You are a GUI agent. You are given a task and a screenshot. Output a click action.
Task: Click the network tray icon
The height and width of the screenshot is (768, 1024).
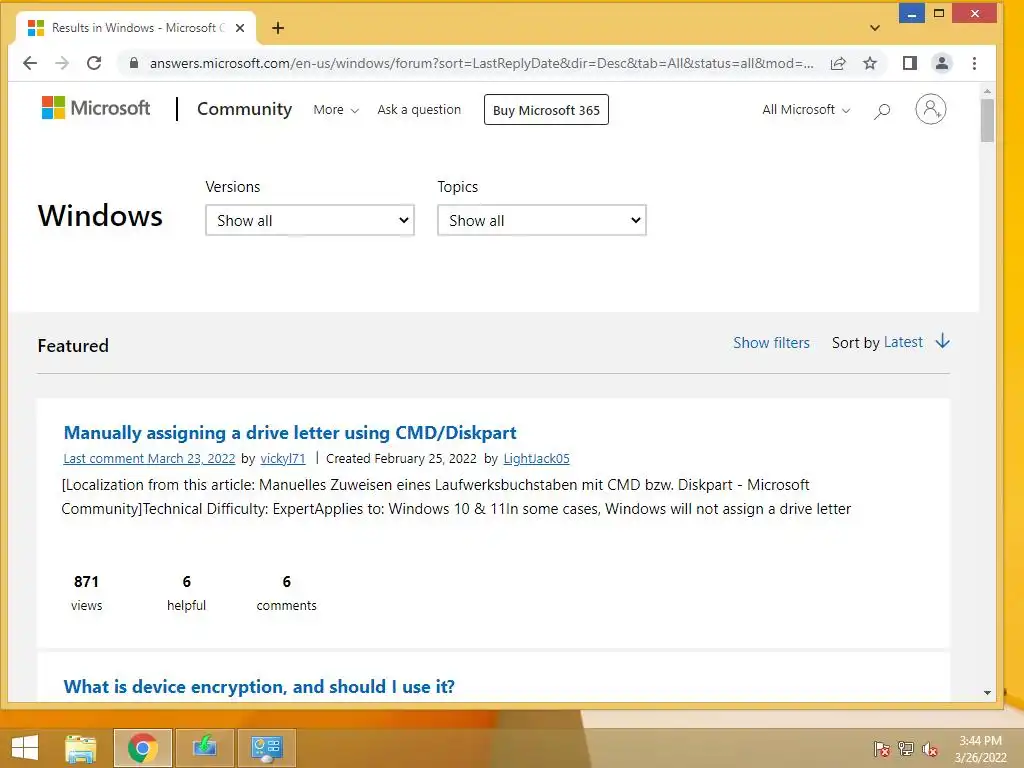coord(906,749)
